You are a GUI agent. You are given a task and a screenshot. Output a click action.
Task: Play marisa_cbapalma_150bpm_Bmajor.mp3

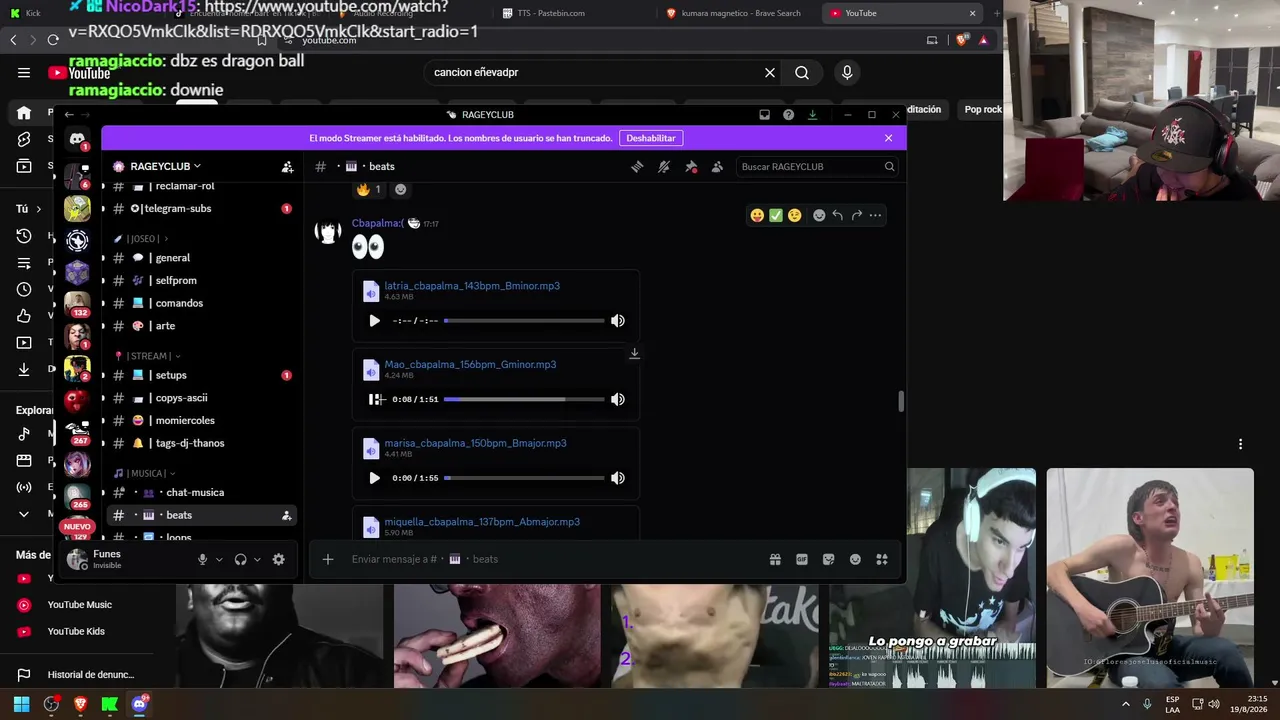click(x=374, y=478)
